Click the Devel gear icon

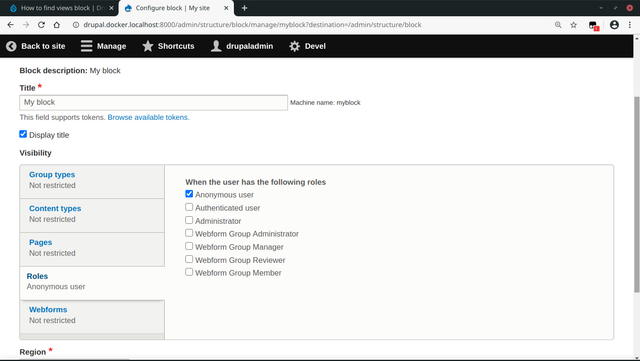pos(294,46)
